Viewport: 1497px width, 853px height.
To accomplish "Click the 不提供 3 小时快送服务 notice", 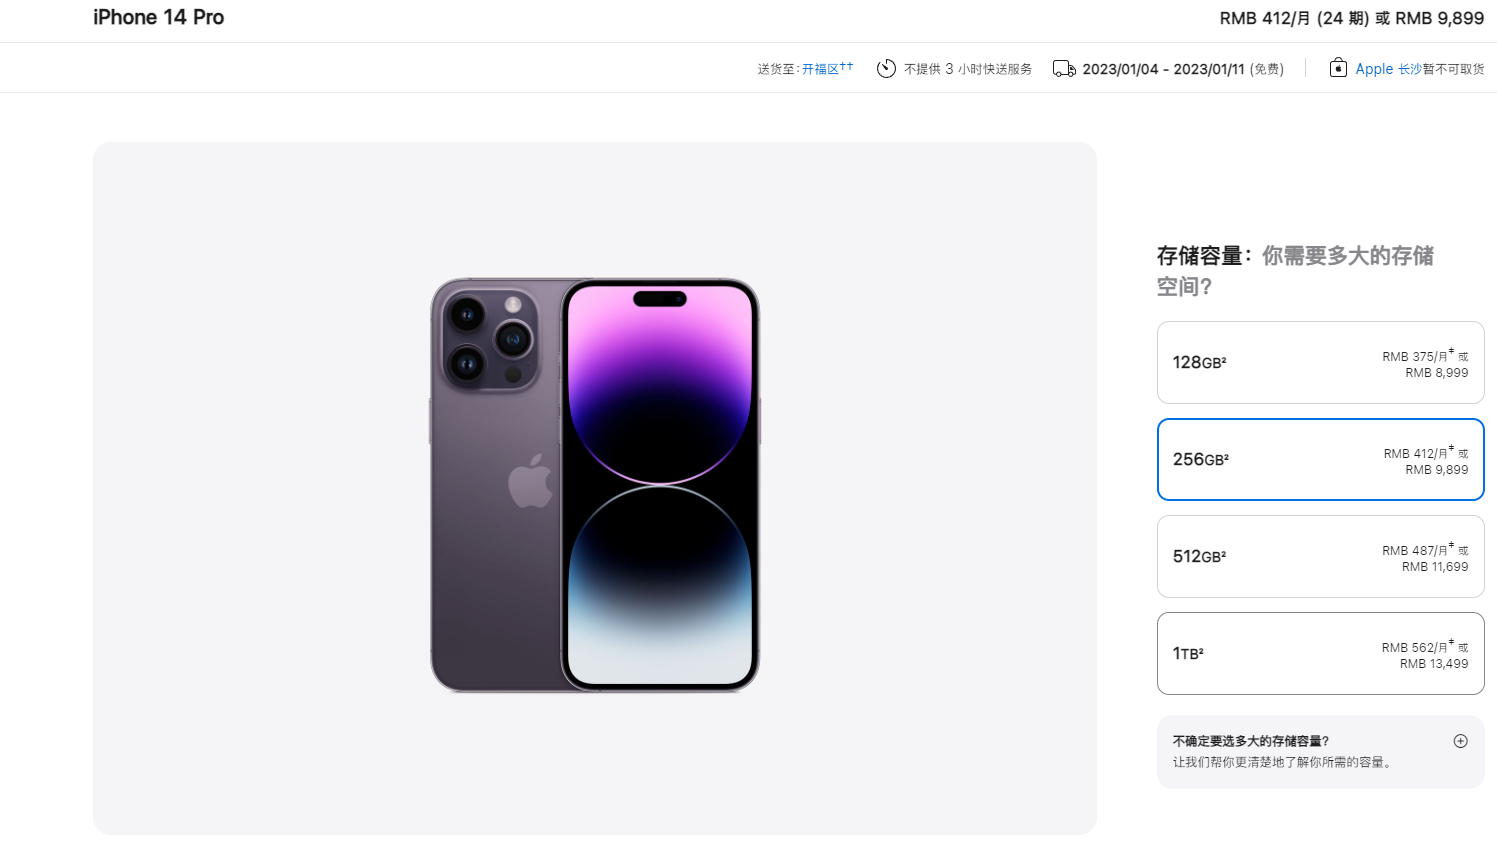I will pyautogui.click(x=968, y=69).
